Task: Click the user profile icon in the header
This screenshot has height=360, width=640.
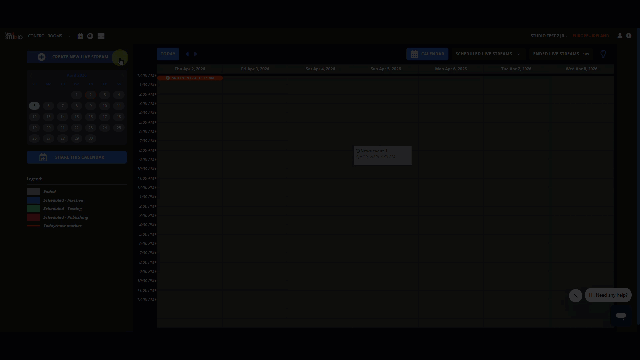Action: tap(620, 36)
